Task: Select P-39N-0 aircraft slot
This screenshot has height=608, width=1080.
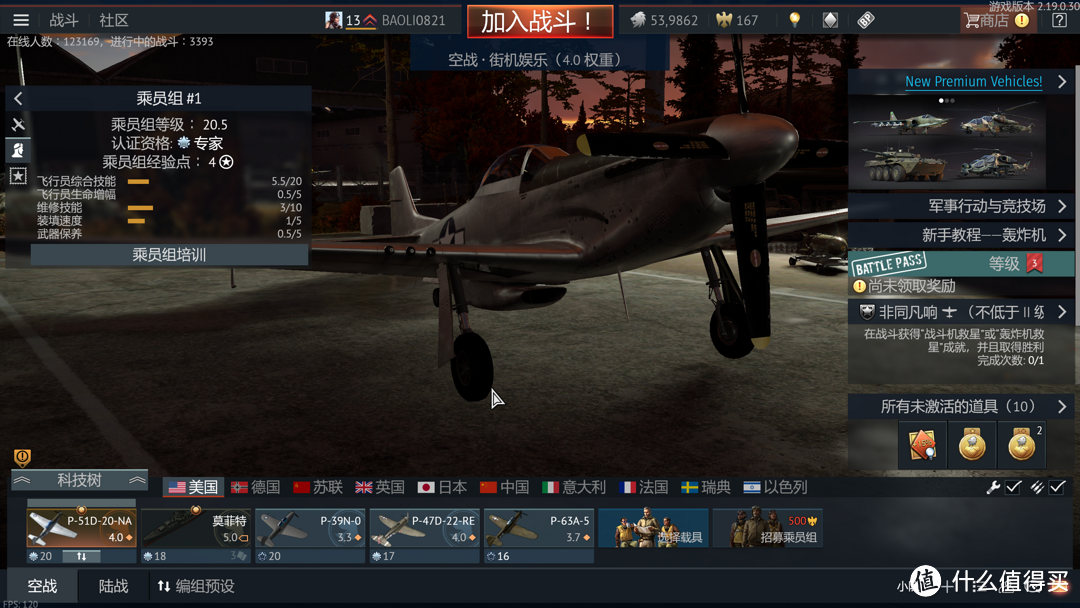Action: point(310,528)
